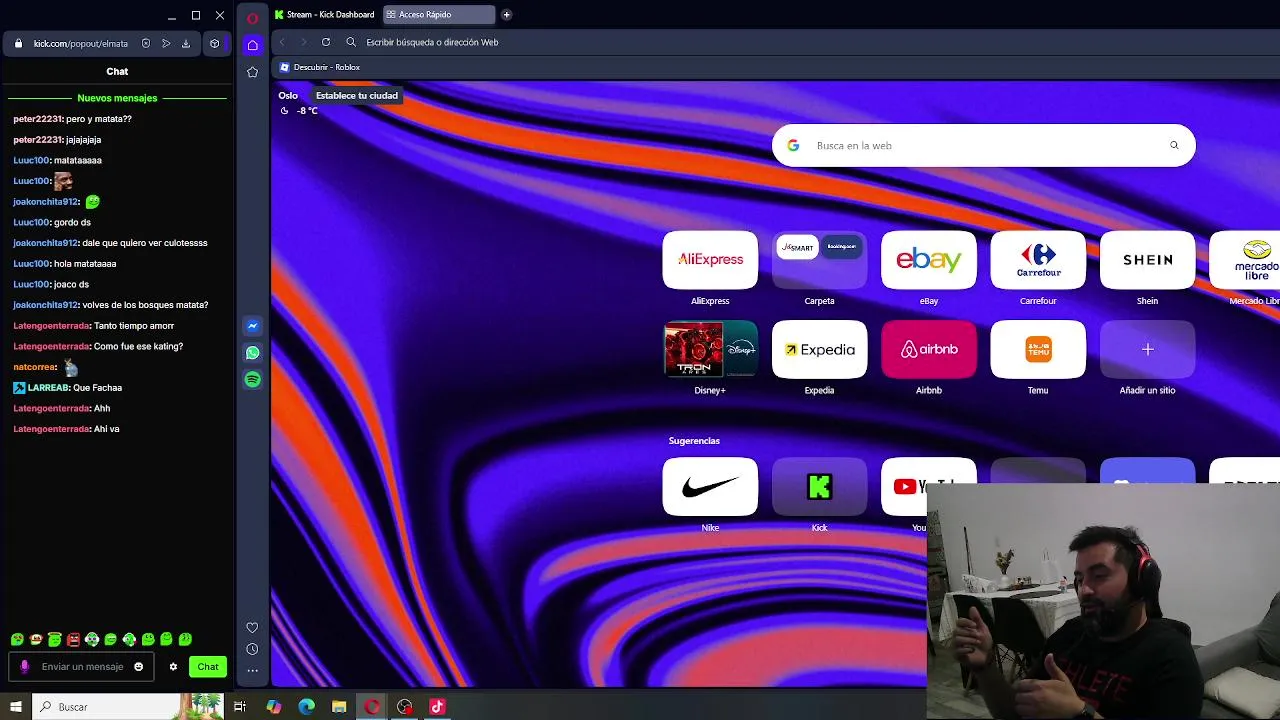Open bookmarks heart icon in sidebar
This screenshot has height=720, width=1280.
pos(252,628)
